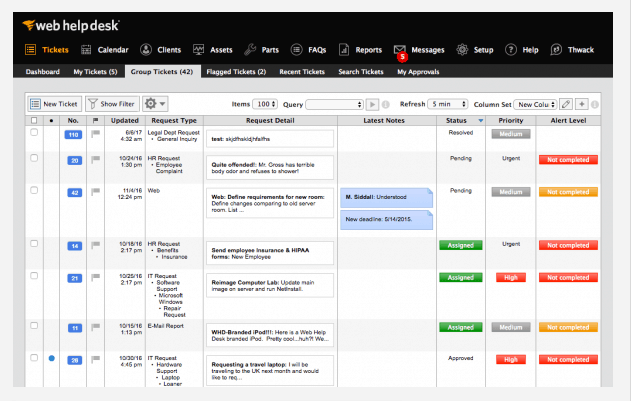Open the Parts wrench icon
Viewport: 632px width, 401px height.
click(250, 50)
